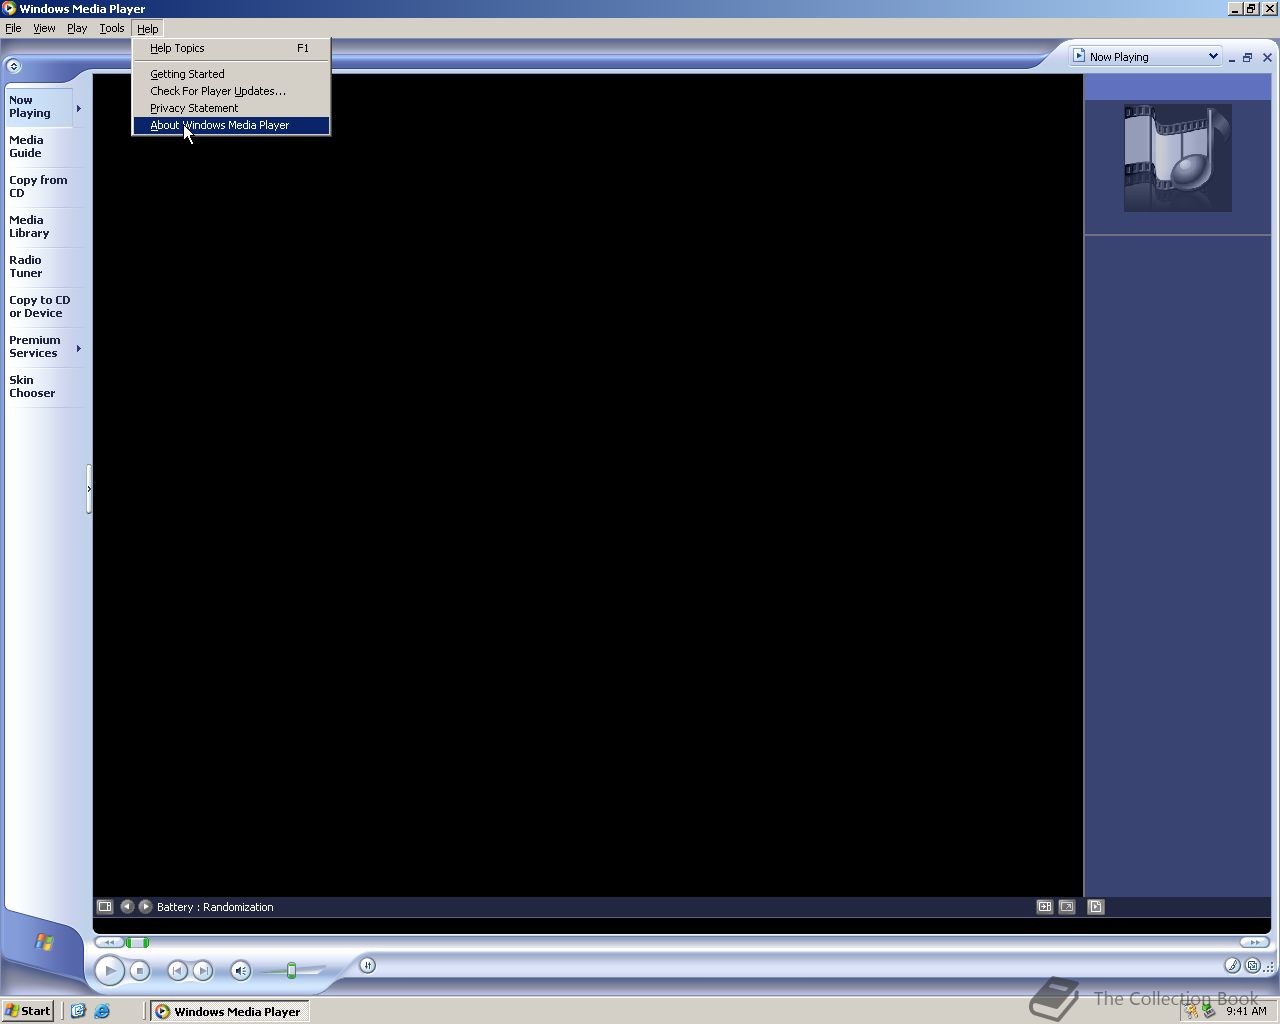Viewport: 1280px width, 1024px height.
Task: Open the Windows Start menu
Action: coord(28,1011)
